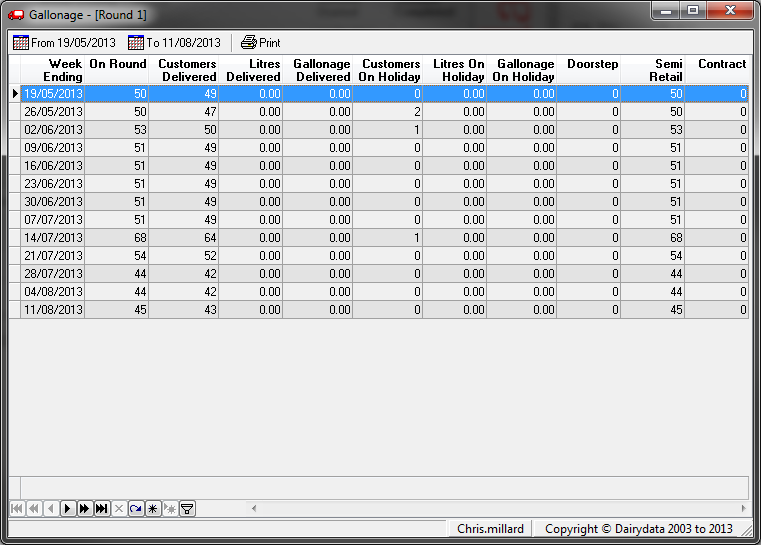Click the go-to-bookmark navigator icon

pyautogui.click(x=170, y=509)
